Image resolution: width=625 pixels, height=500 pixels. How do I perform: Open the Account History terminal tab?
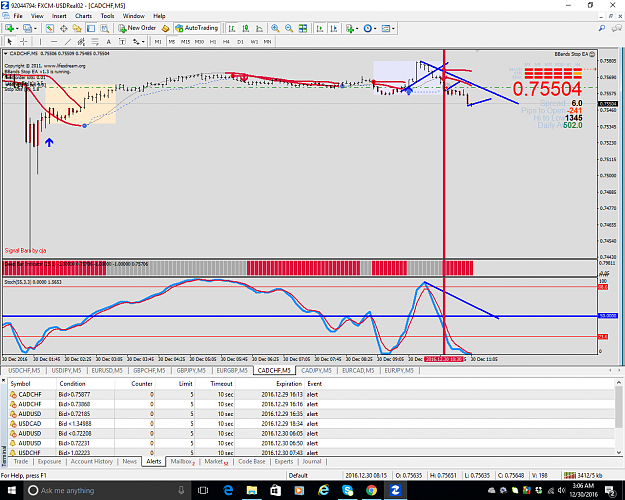[x=92, y=461]
